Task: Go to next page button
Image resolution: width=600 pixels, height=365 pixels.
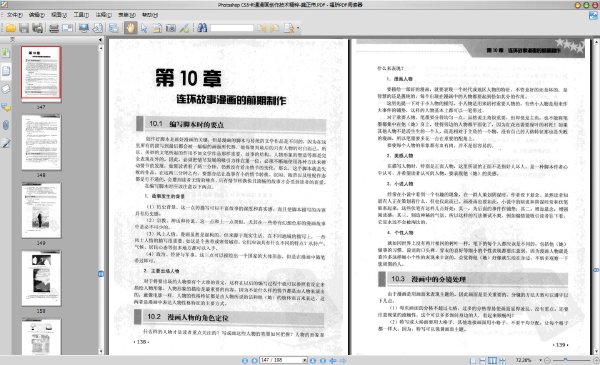Action: 313,360
